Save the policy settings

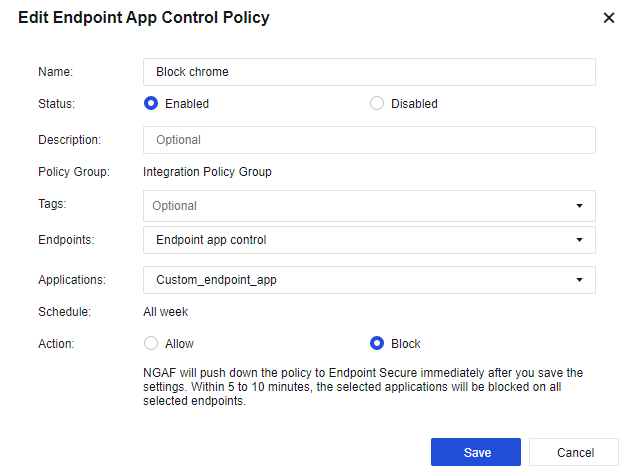476,452
